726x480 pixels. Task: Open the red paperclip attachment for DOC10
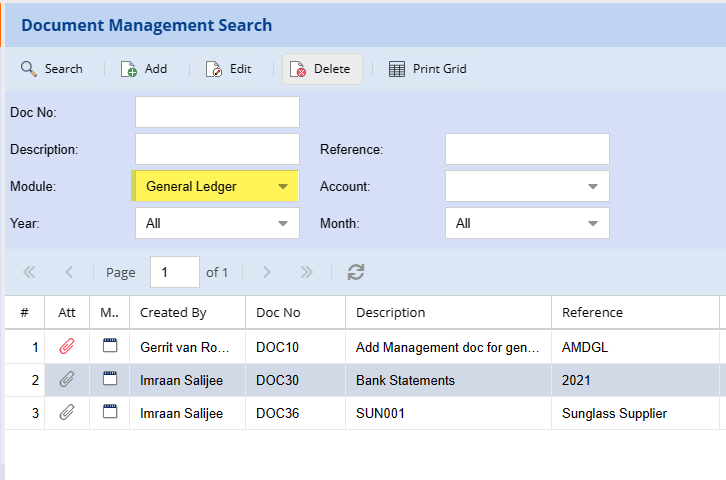click(x=67, y=347)
